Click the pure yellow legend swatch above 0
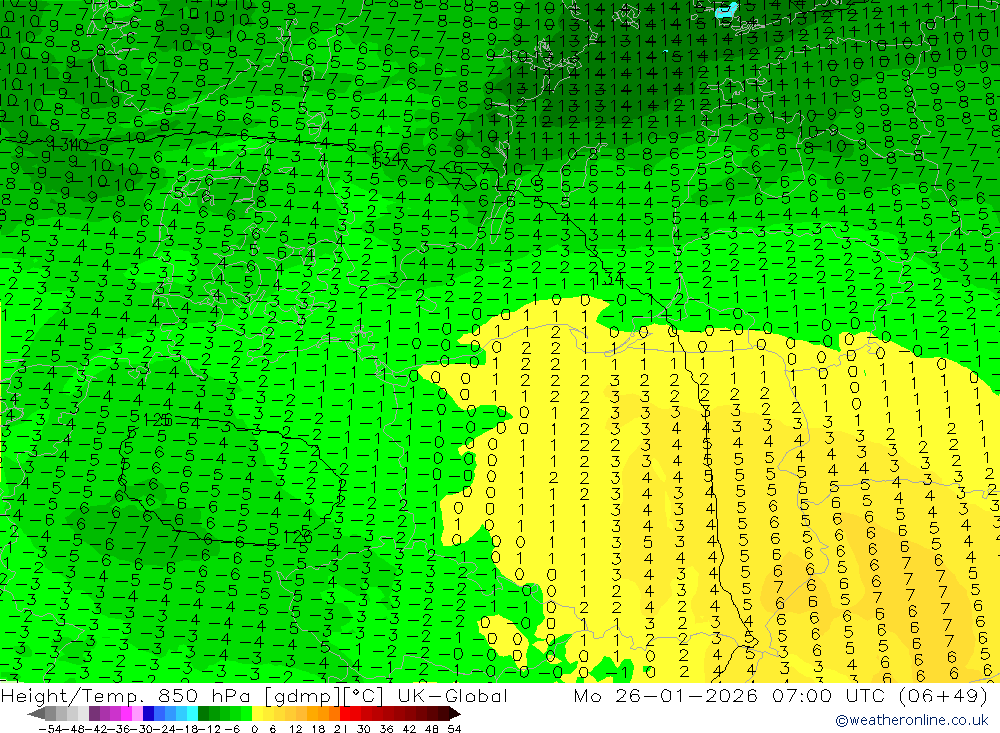1000x733 pixels. (x=257, y=714)
